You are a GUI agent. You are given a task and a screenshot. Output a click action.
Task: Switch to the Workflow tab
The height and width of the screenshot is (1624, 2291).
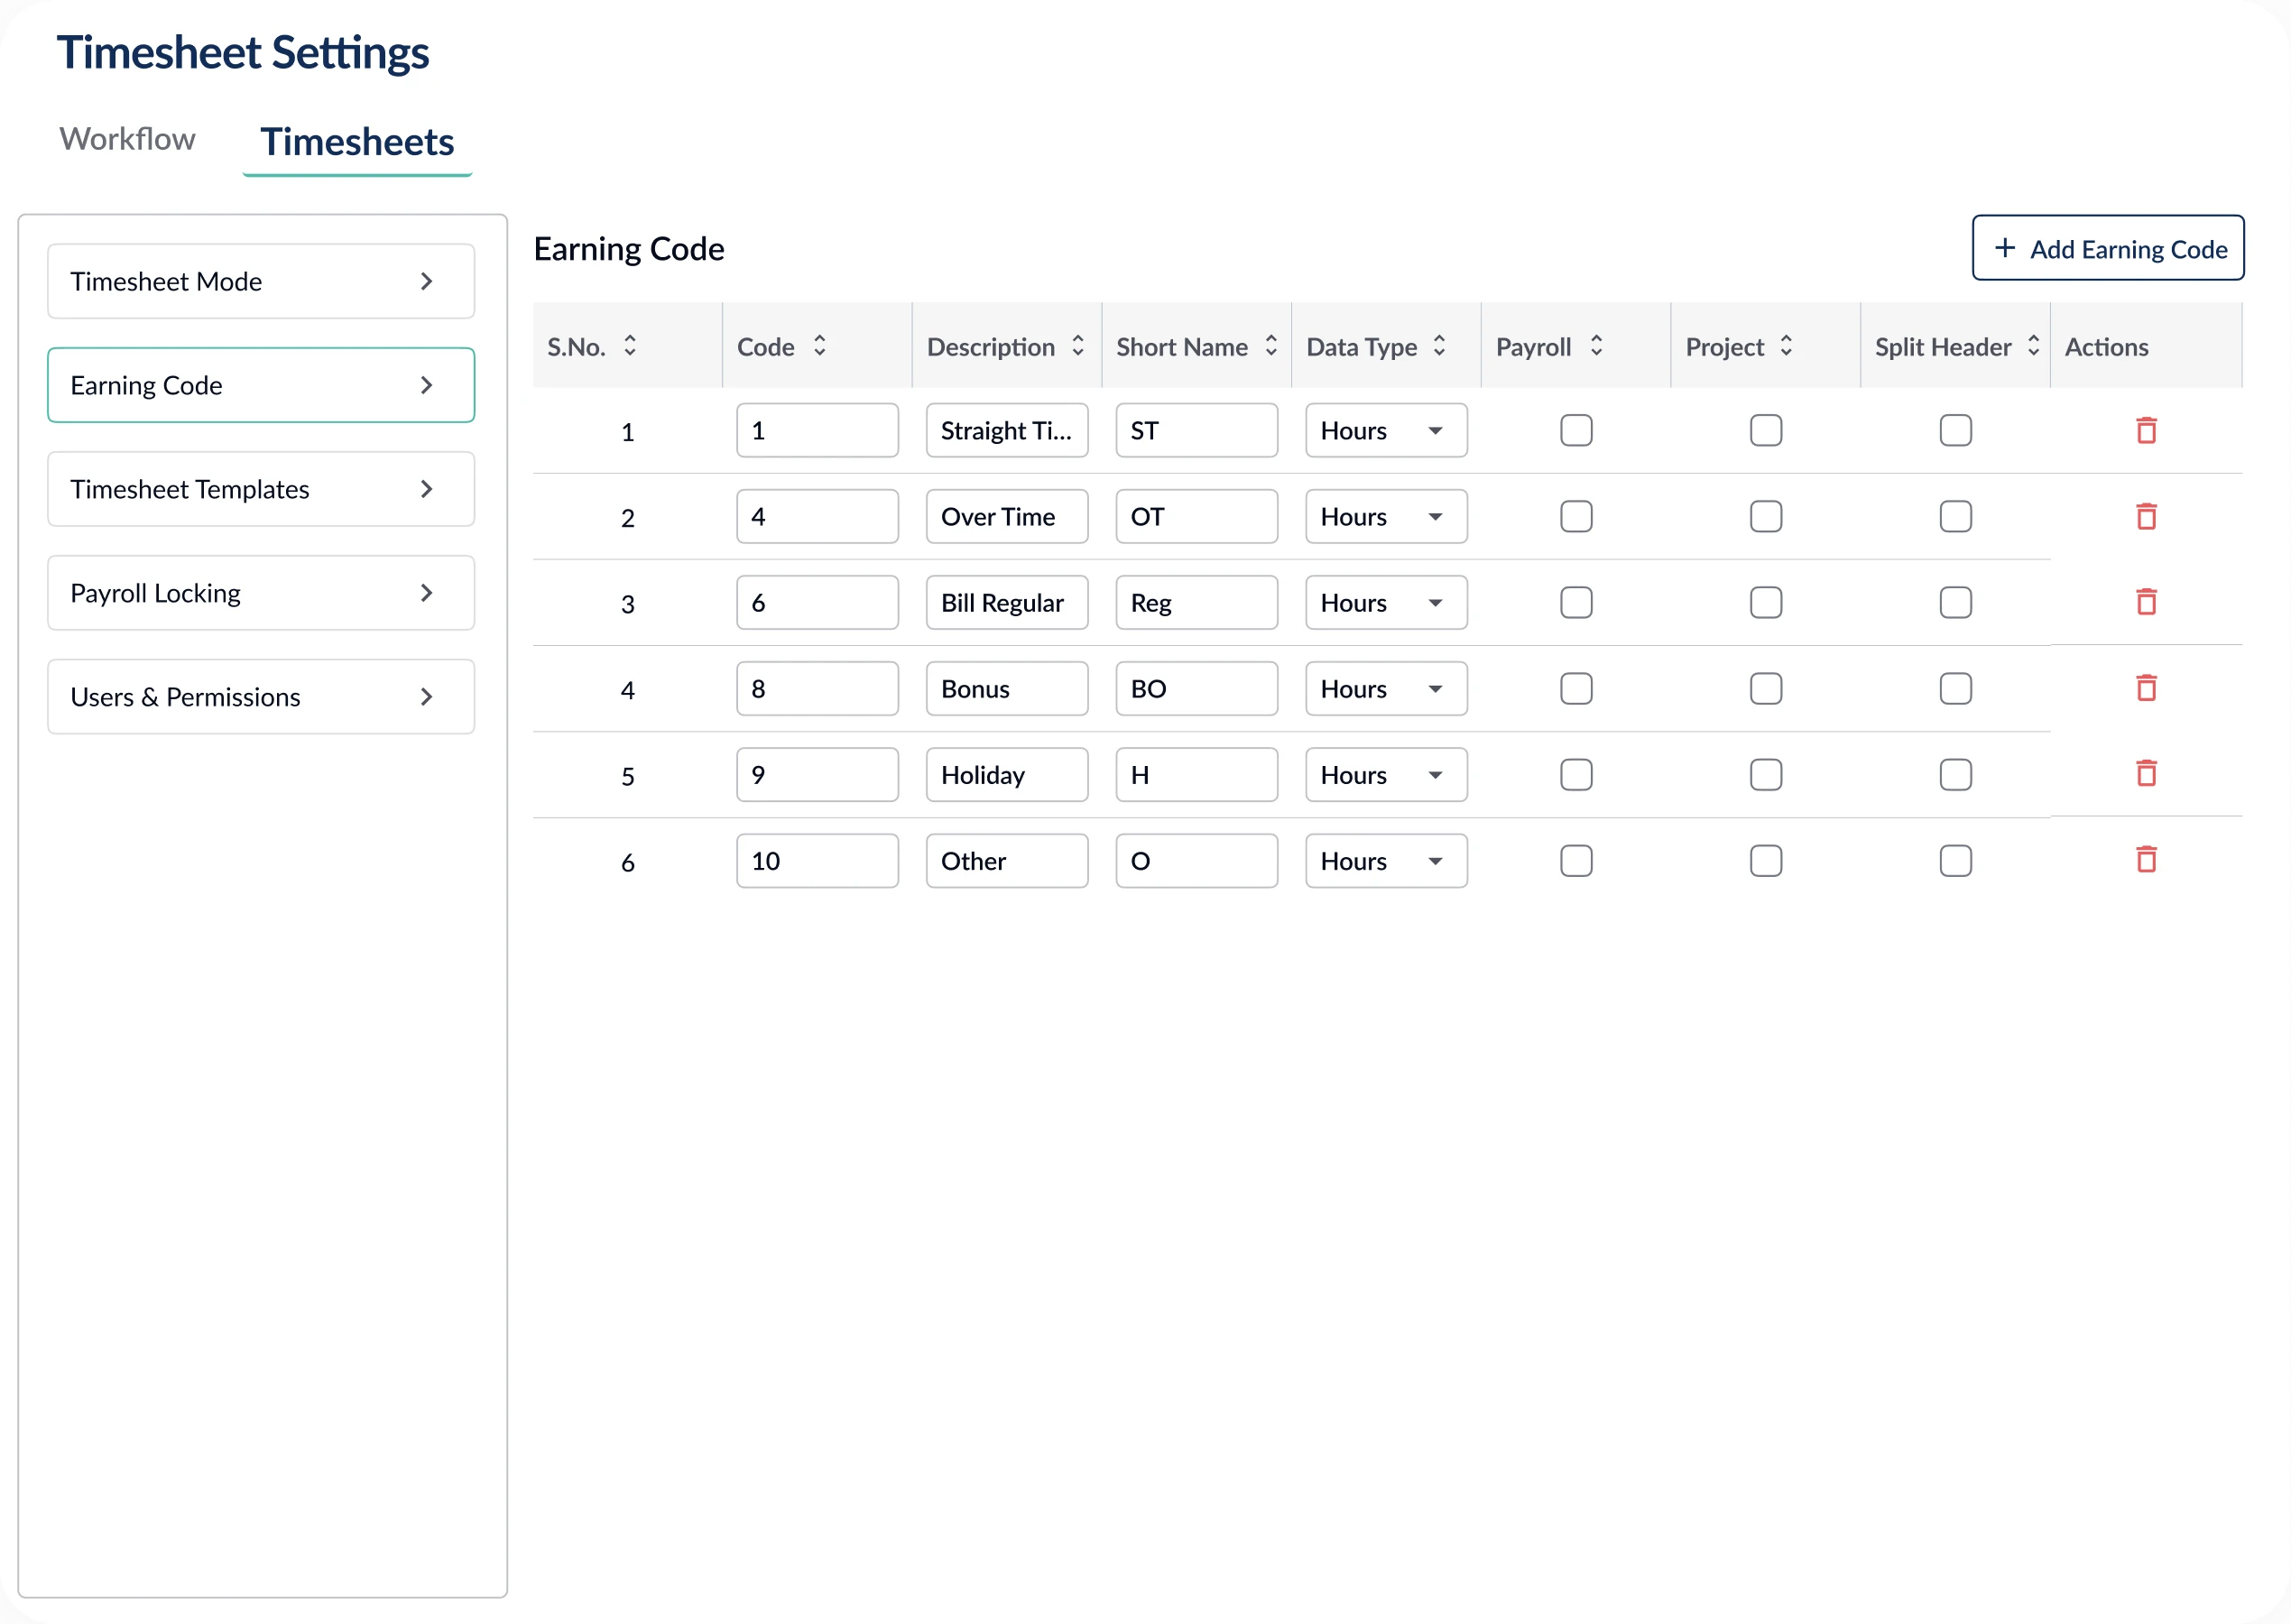127,139
